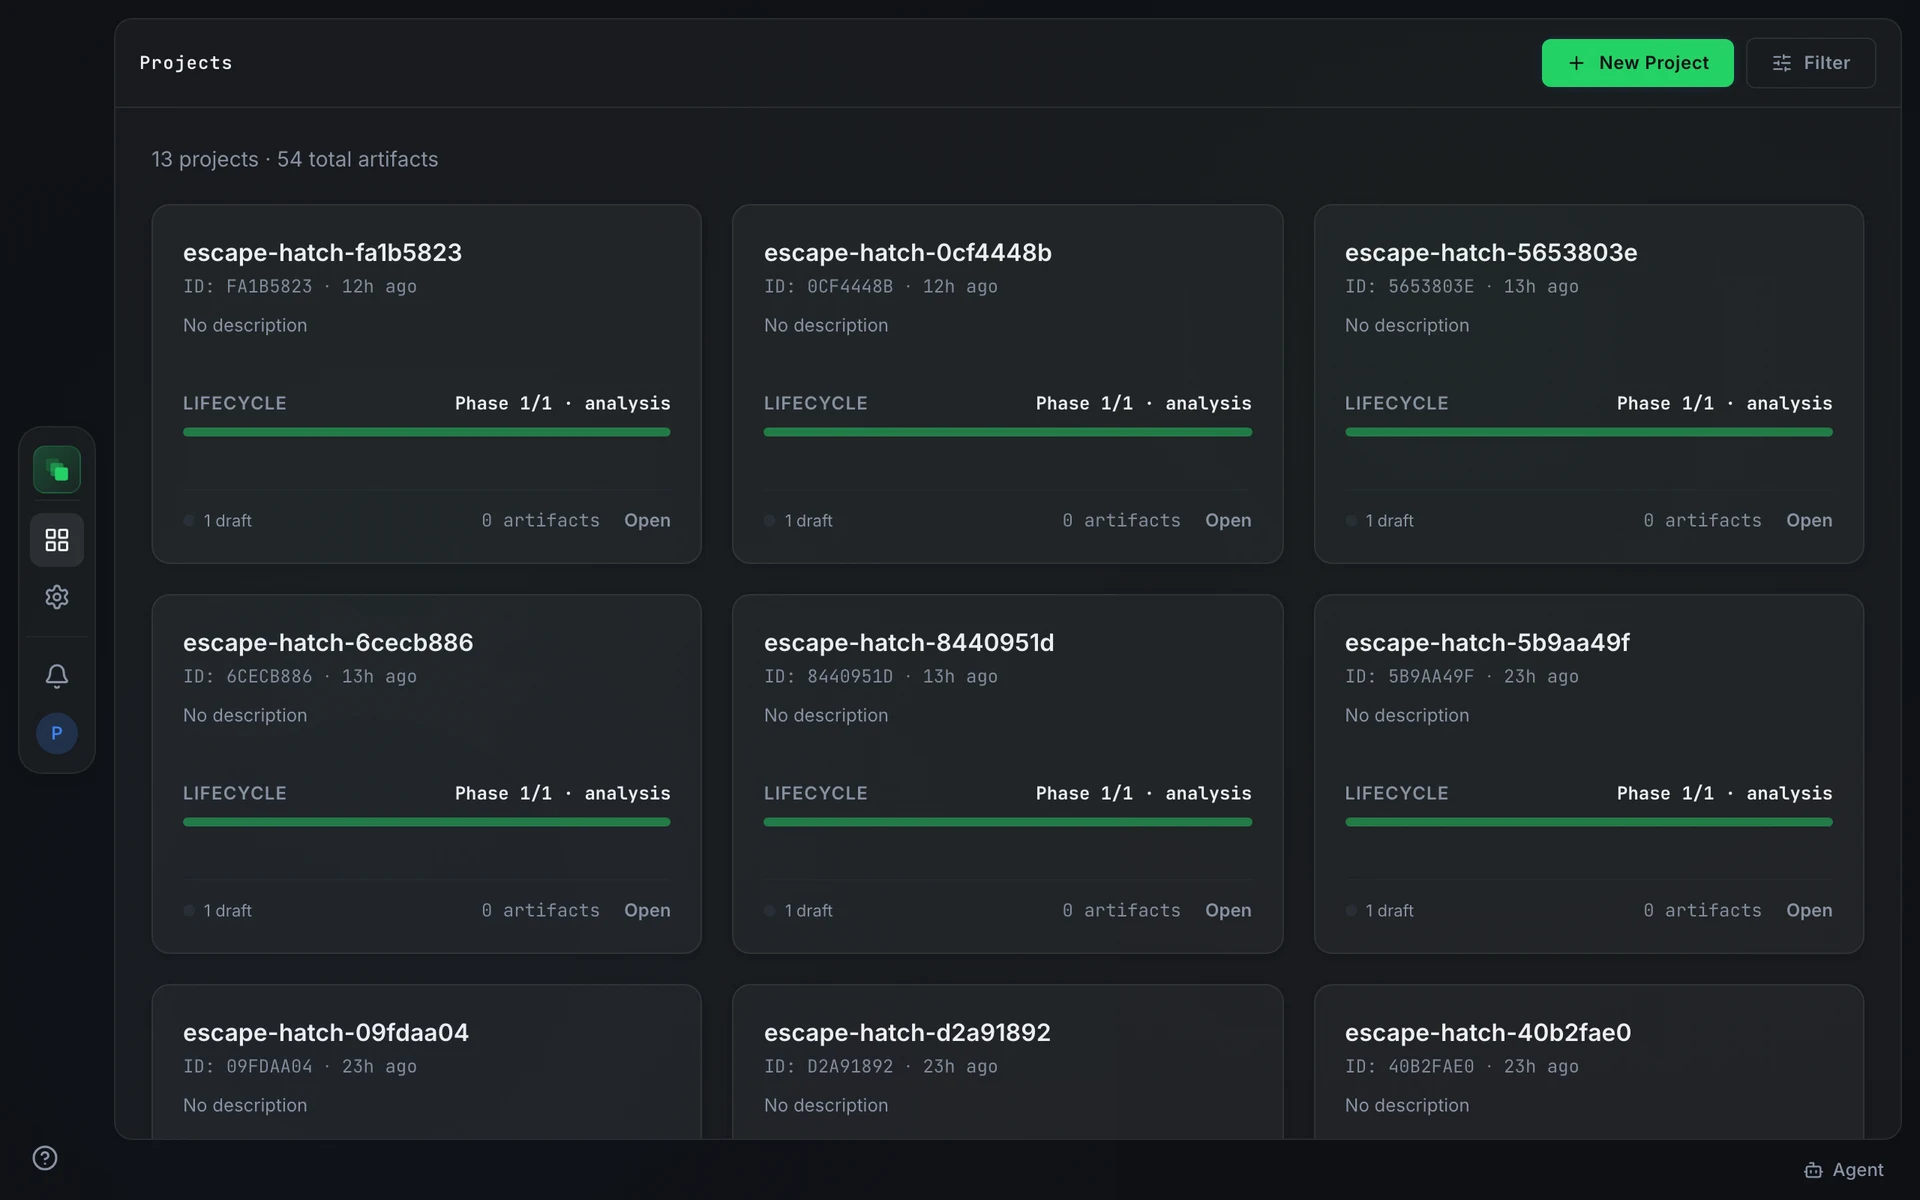Click '0 artifacts' on escape-hatch-8440951d card

1122,910
